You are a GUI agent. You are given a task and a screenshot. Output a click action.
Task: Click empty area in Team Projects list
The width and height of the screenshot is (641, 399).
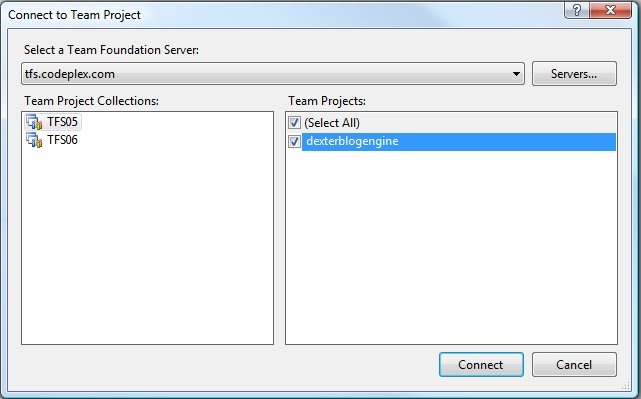click(451, 245)
